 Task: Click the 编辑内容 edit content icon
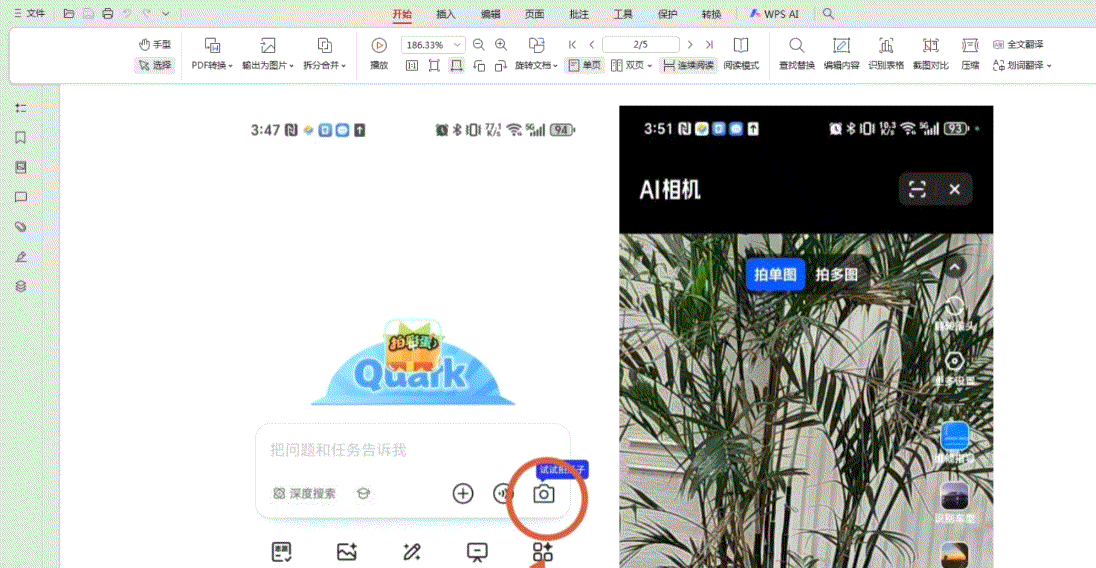click(841, 54)
